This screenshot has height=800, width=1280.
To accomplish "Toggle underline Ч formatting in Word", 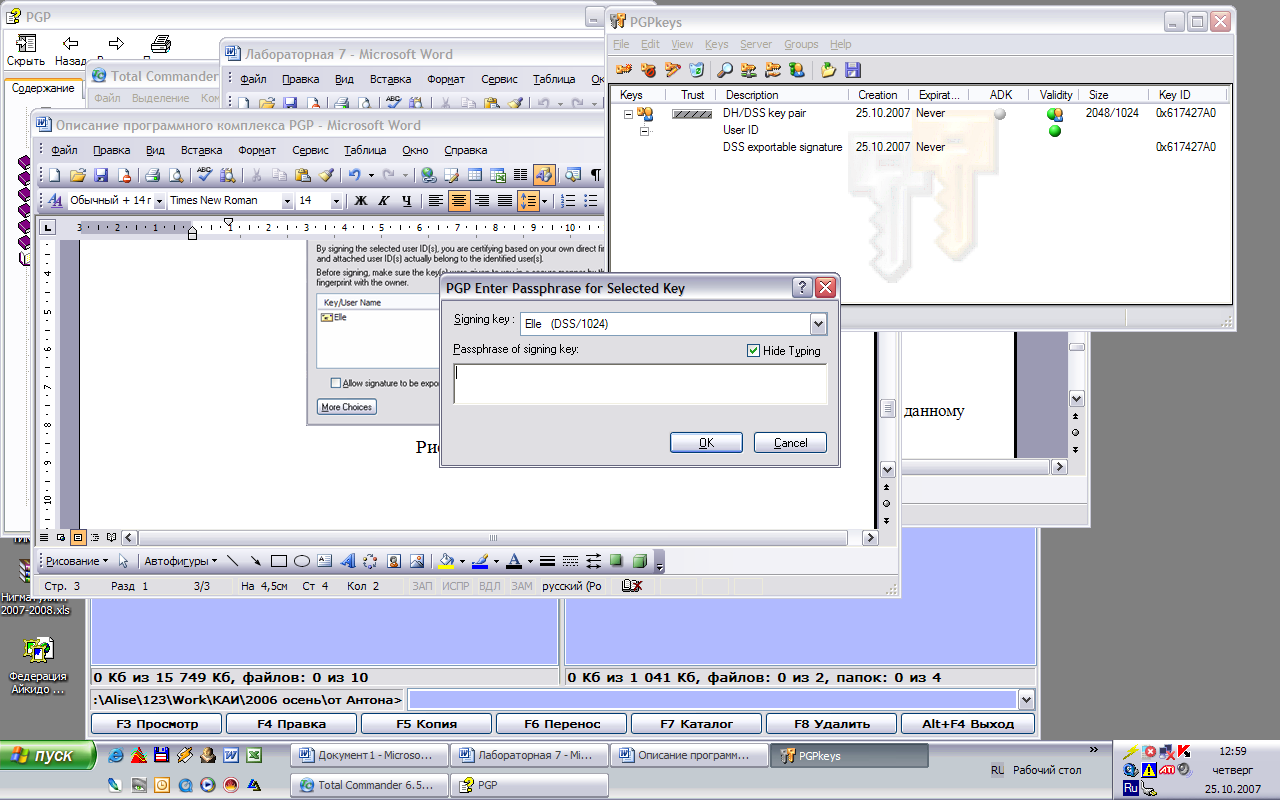I will (406, 201).
